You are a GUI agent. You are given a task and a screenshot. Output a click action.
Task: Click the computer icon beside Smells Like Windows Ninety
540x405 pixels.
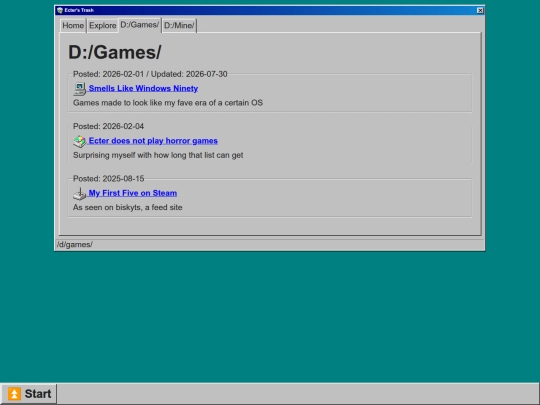click(x=80, y=89)
